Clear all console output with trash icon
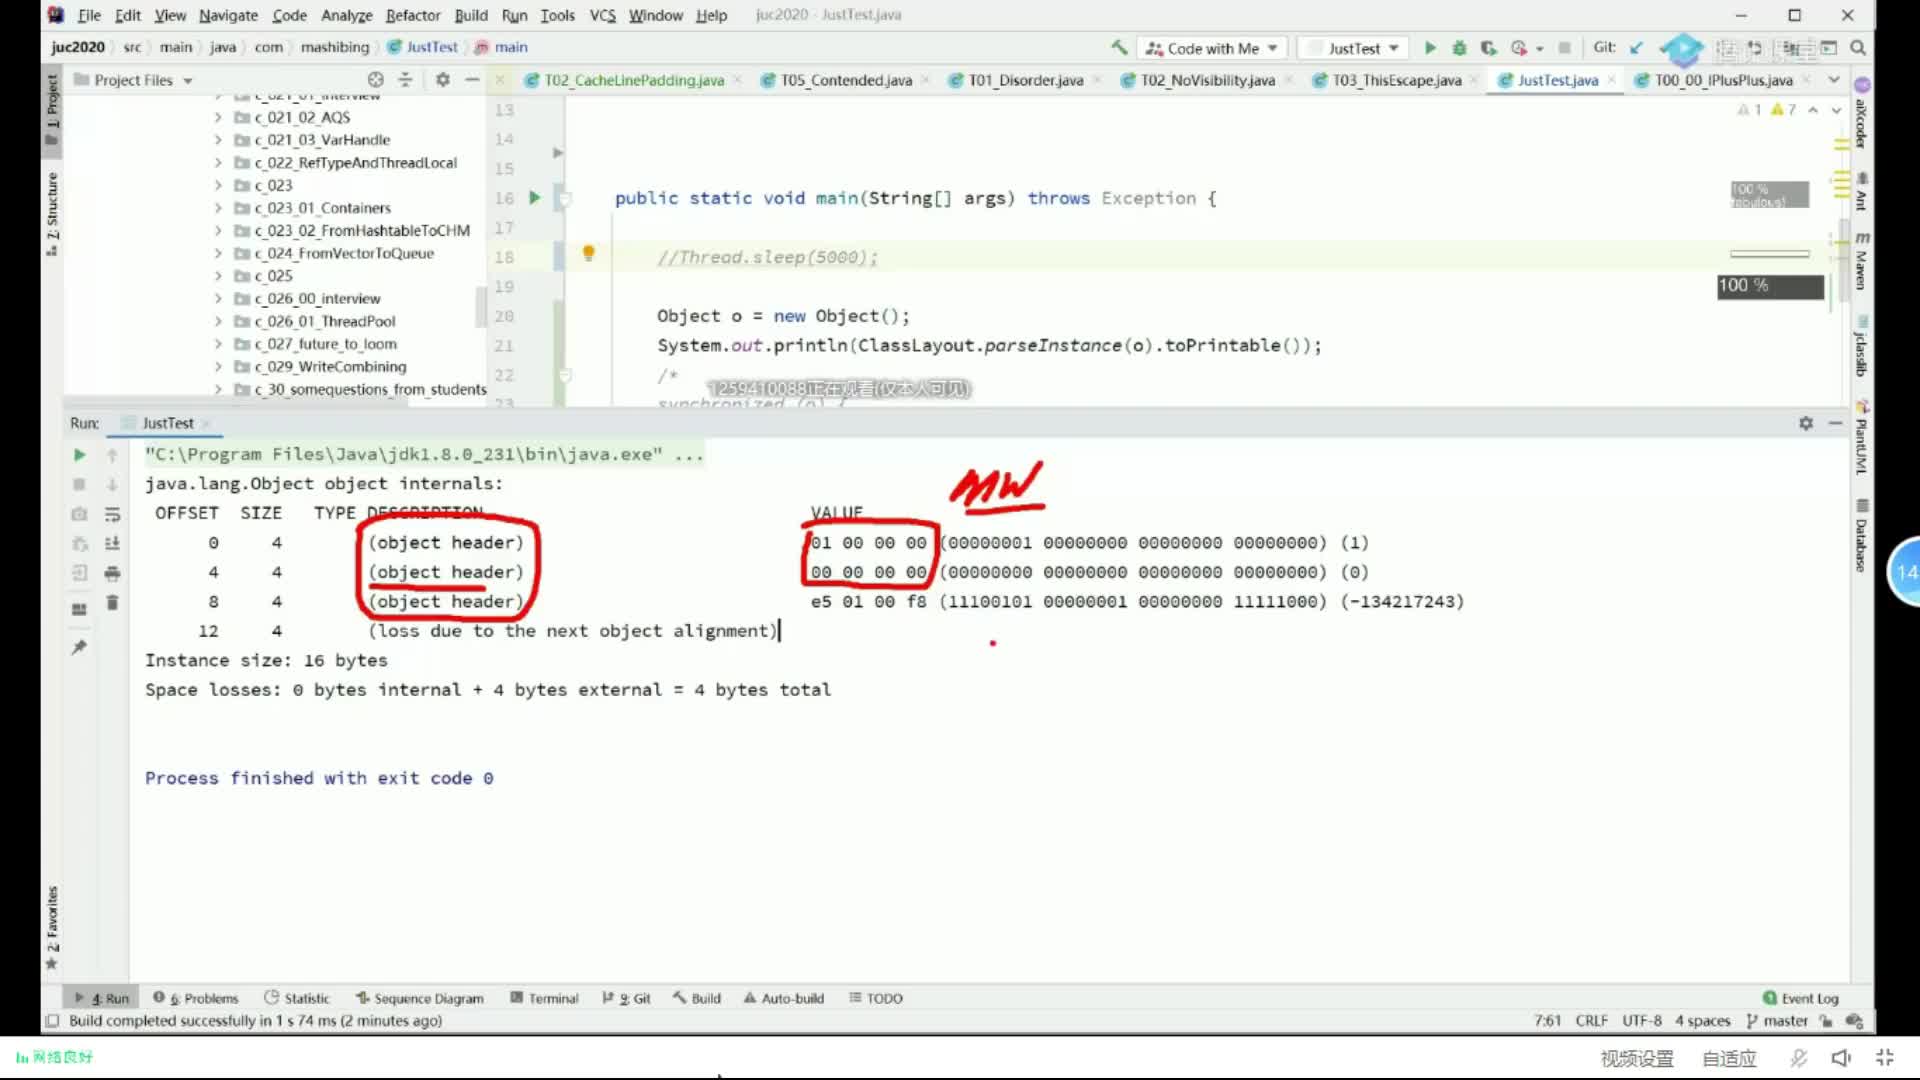The height and width of the screenshot is (1080, 1920). [x=112, y=602]
